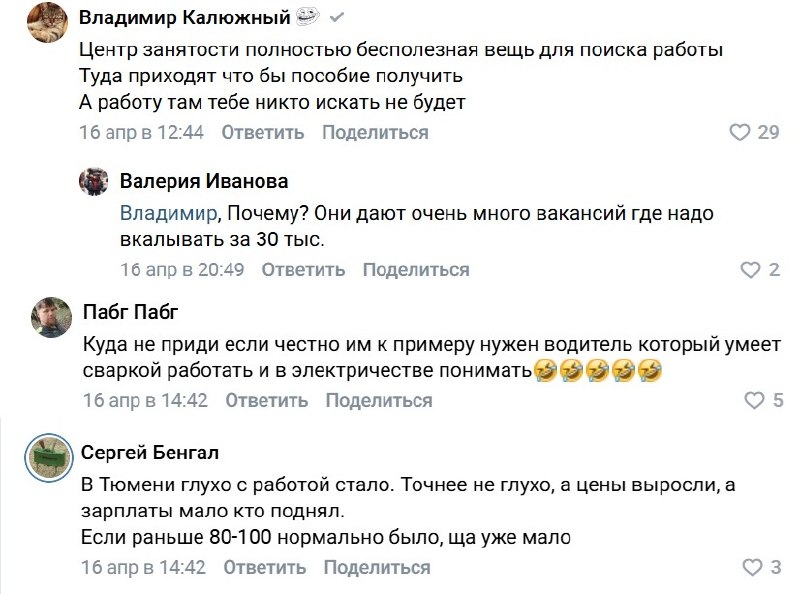Reply to Владимир Калюжный's comment
Viewport: 800px width, 594px height.
tap(262, 132)
